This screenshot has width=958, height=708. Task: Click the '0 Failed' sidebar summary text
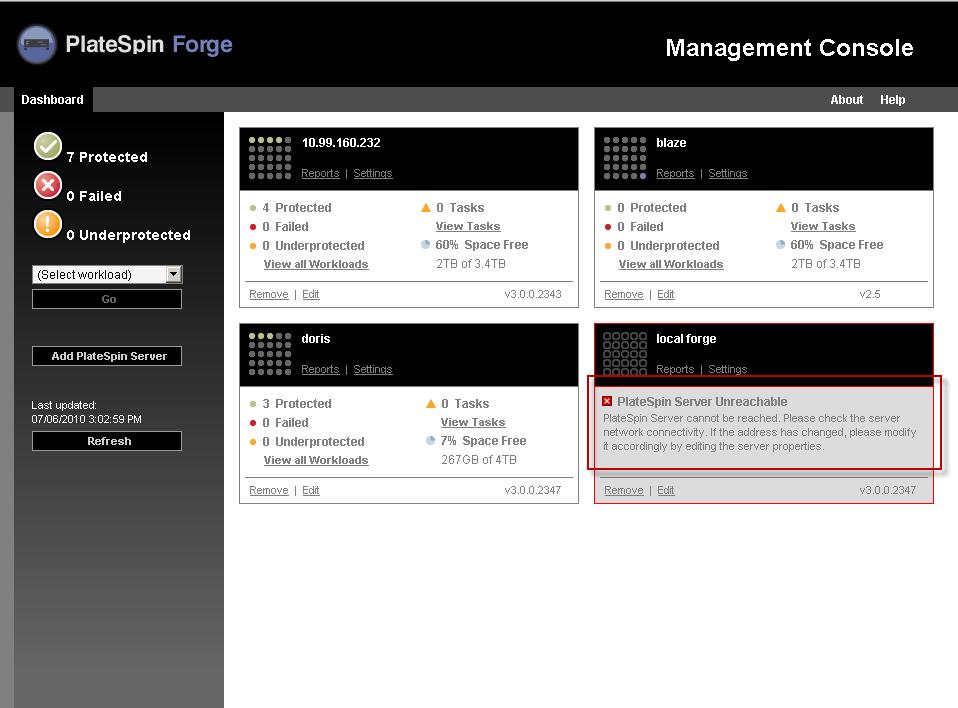point(94,196)
